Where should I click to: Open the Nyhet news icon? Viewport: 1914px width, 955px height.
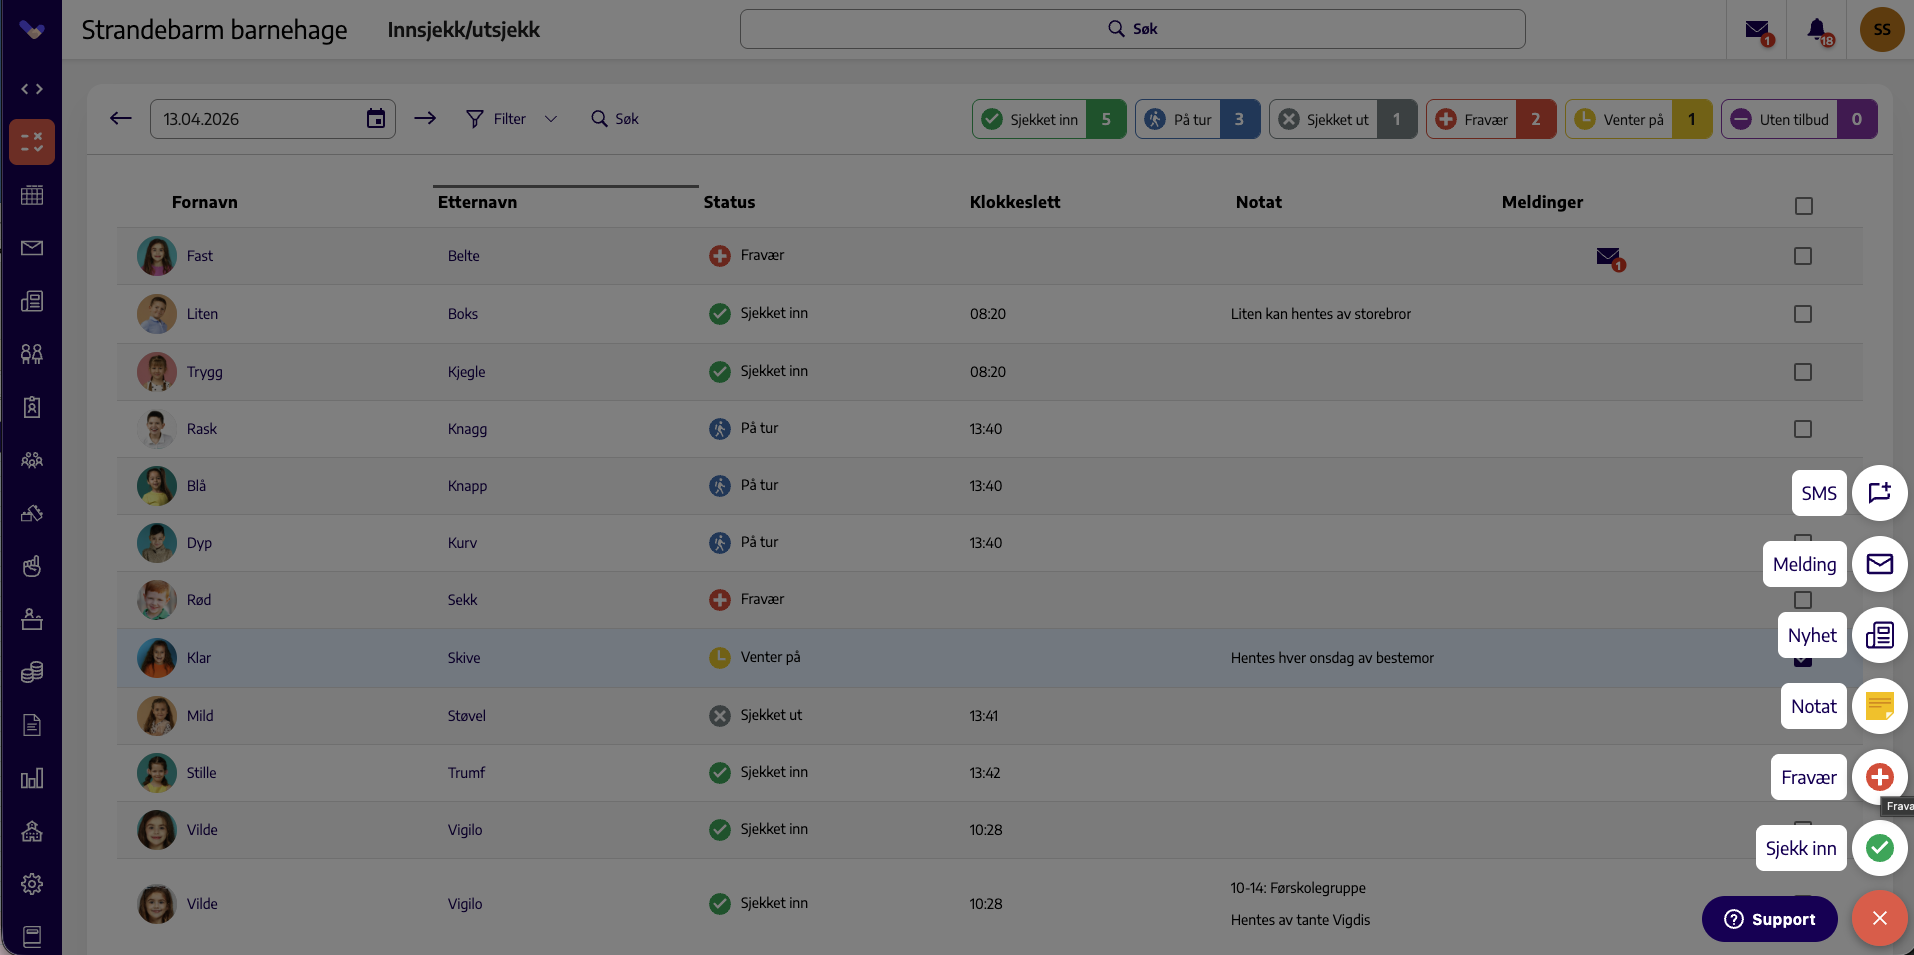point(1879,635)
